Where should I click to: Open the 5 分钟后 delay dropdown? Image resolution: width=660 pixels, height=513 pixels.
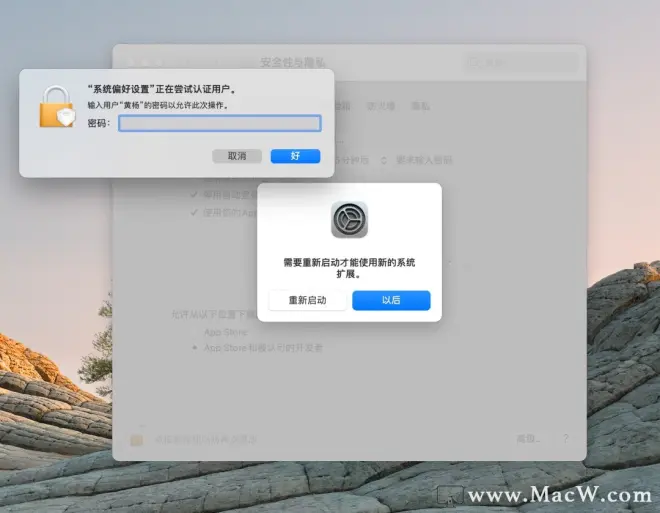361,160
